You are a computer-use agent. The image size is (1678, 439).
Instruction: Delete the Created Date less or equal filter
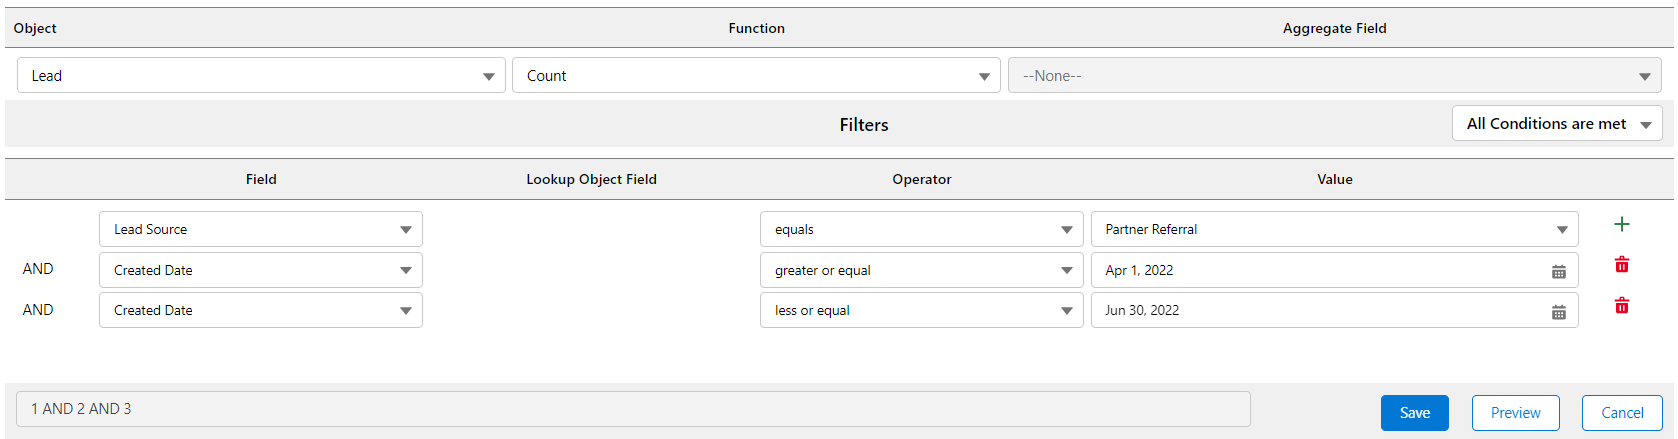coord(1621,306)
